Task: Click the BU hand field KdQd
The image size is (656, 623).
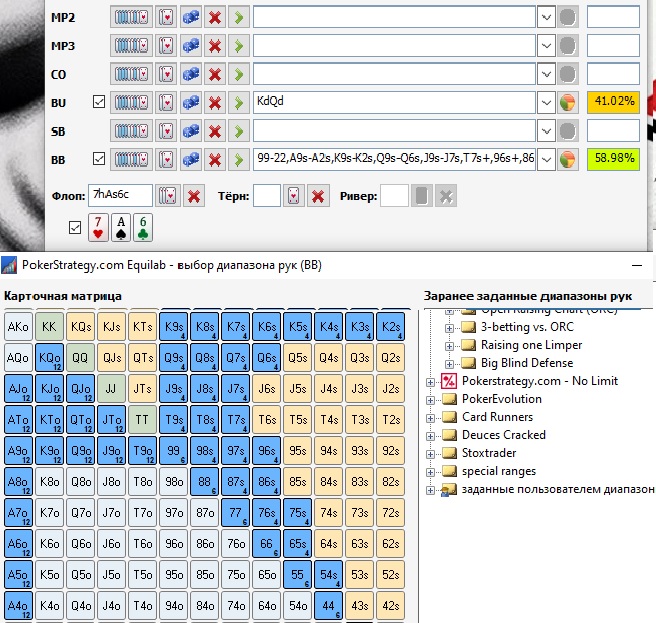Action: 394,103
